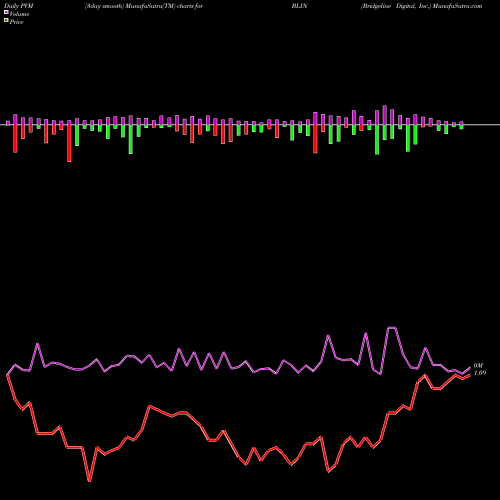
Task: Click the '0M' volume value label
Action: 478,366
